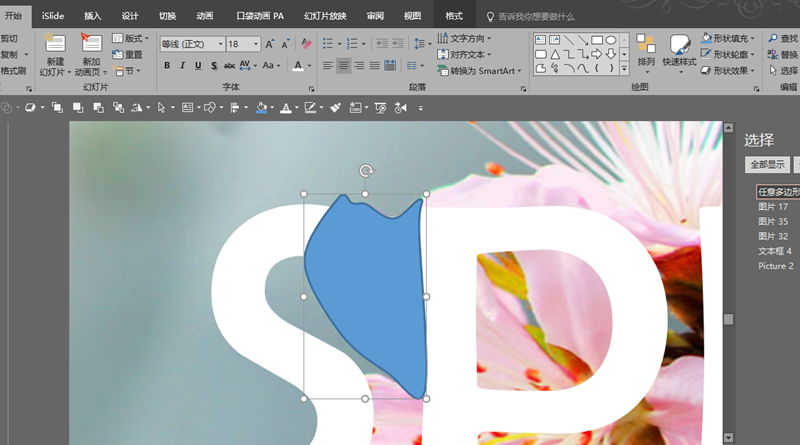Open the 设计 design tab
The height and width of the screenshot is (445, 800).
click(x=130, y=16)
